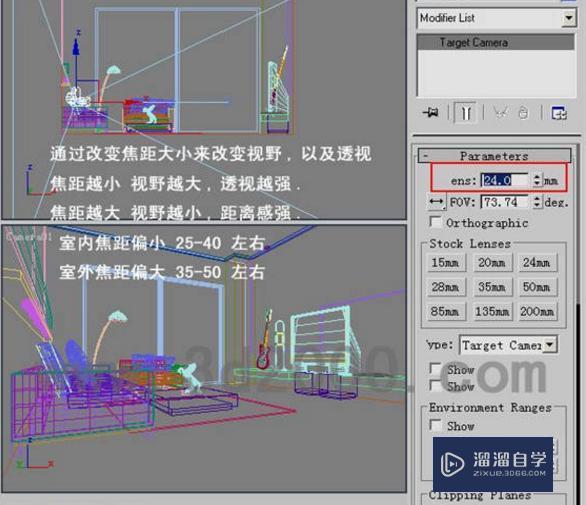The width and height of the screenshot is (586, 505).
Task: Choose the 50mm stock lens
Action: pyautogui.click(x=537, y=287)
